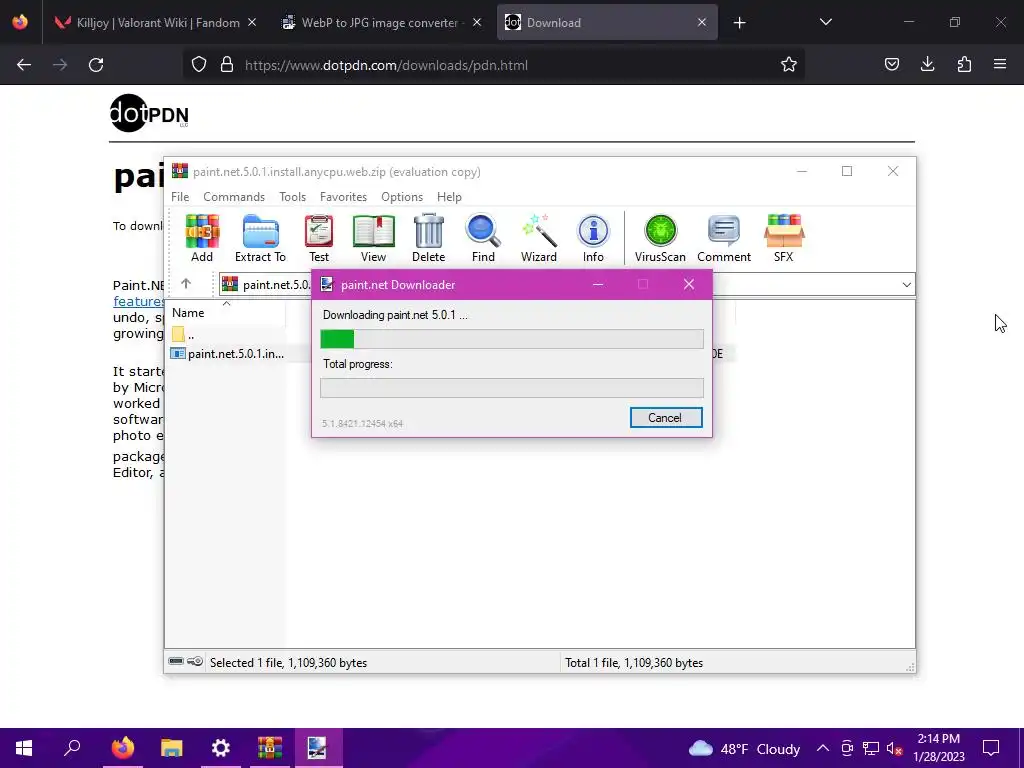Open Firefox extensions puzzle icon

tap(964, 64)
